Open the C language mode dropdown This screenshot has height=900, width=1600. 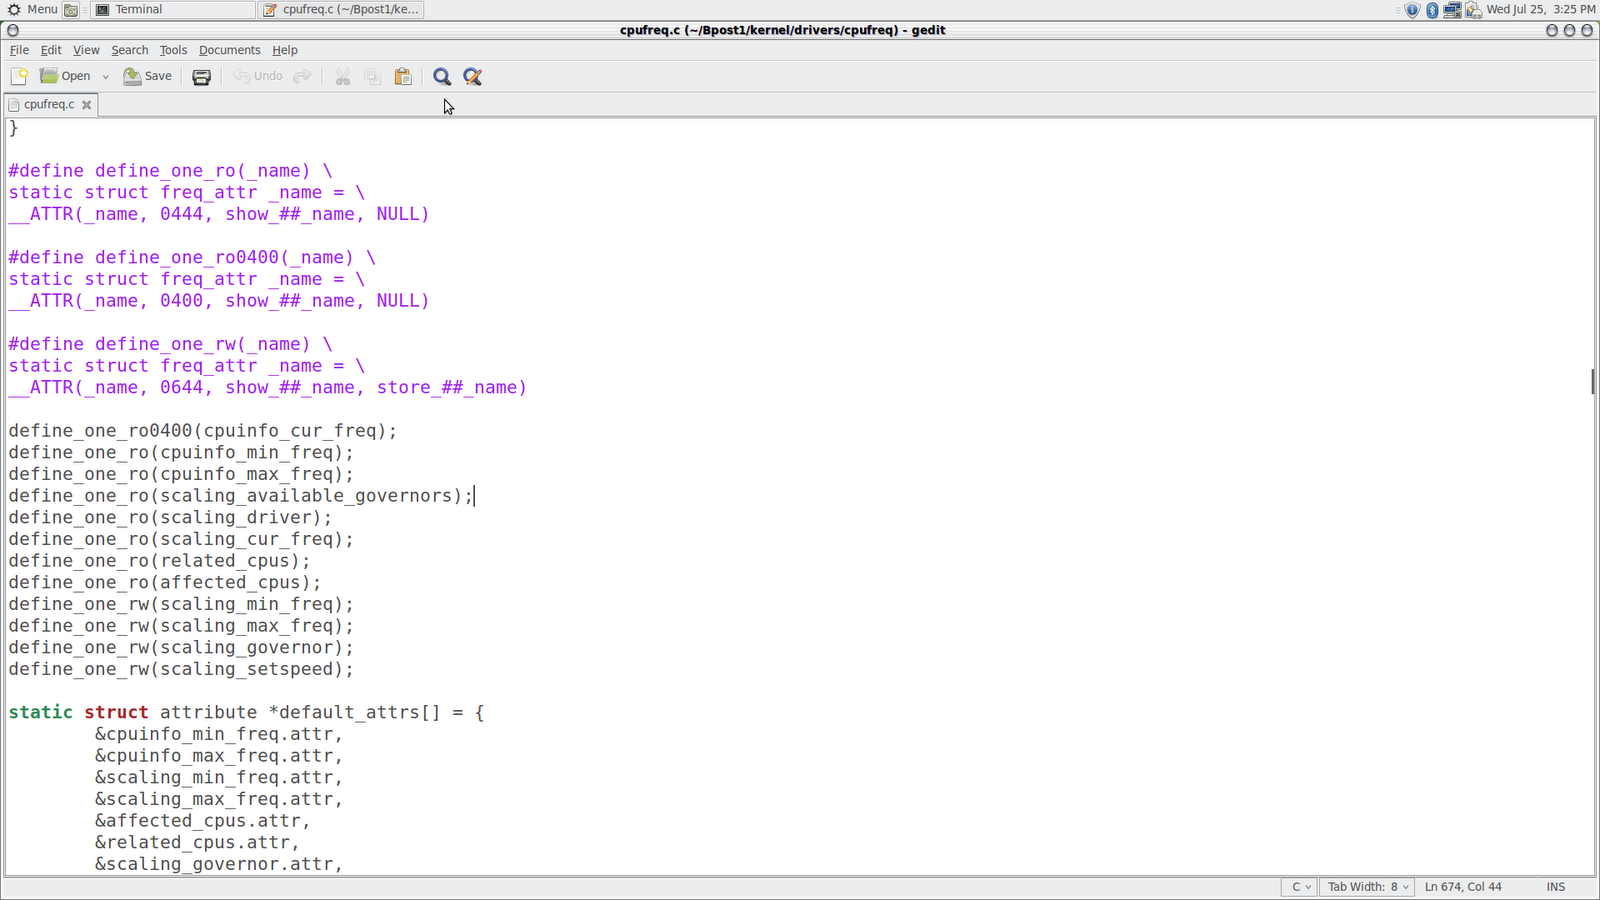(1298, 887)
